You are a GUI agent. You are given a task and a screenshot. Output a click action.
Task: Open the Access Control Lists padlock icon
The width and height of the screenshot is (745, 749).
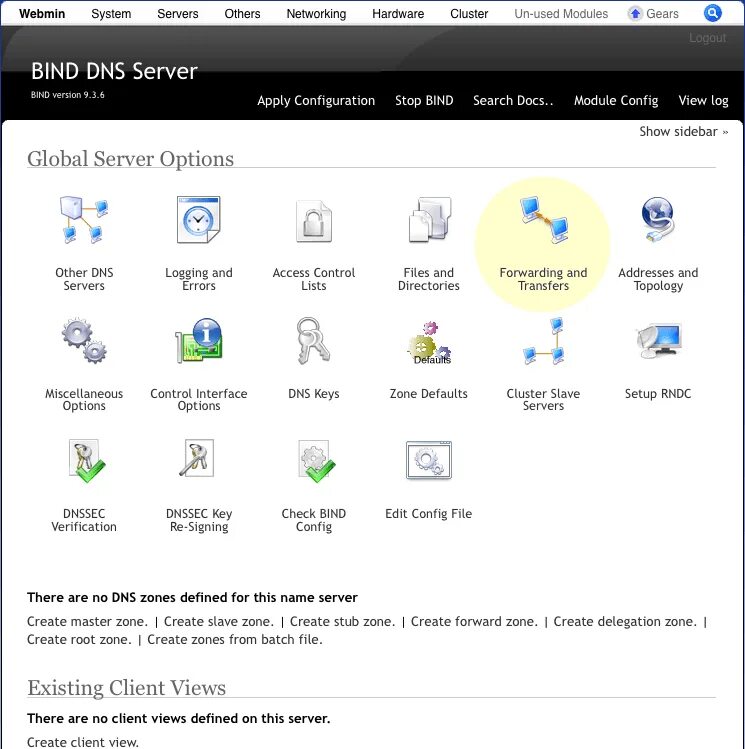tap(314, 221)
